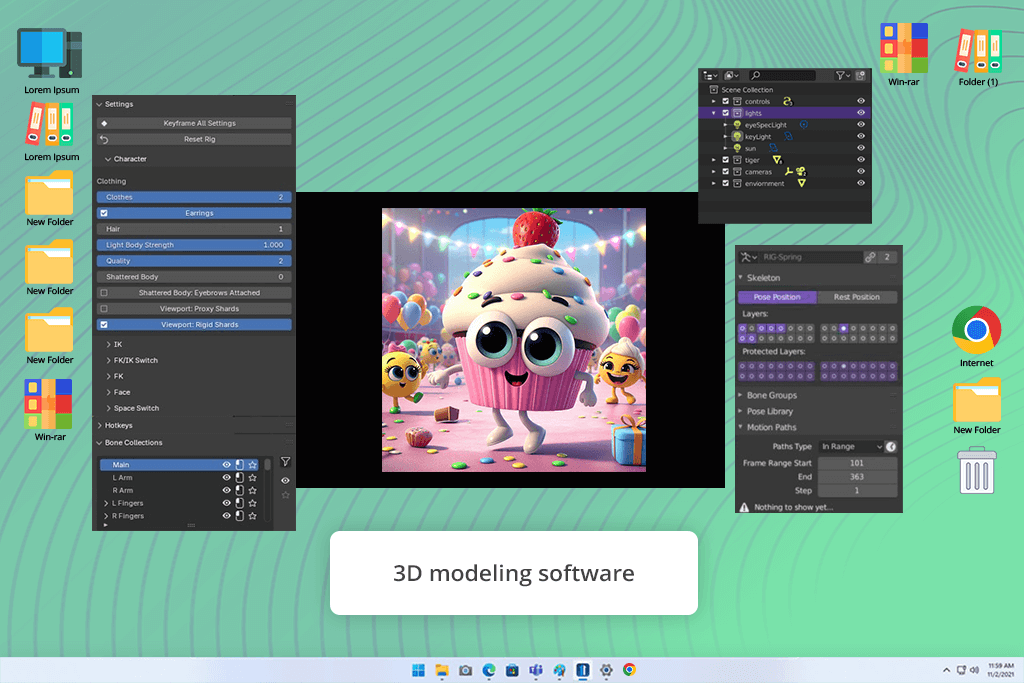This screenshot has width=1024, height=683.
Task: Uncheck the controls collection checkbox
Action: pyautogui.click(x=725, y=101)
